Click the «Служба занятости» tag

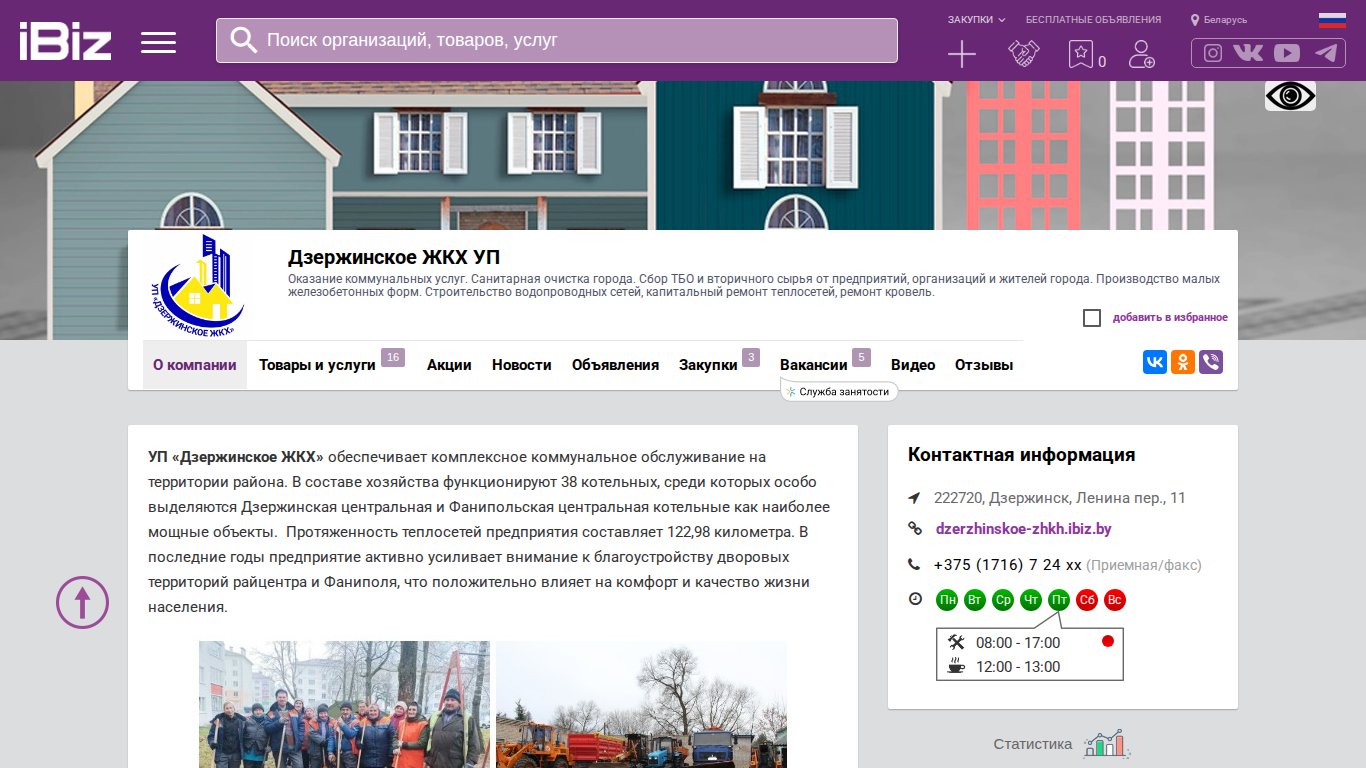839,392
